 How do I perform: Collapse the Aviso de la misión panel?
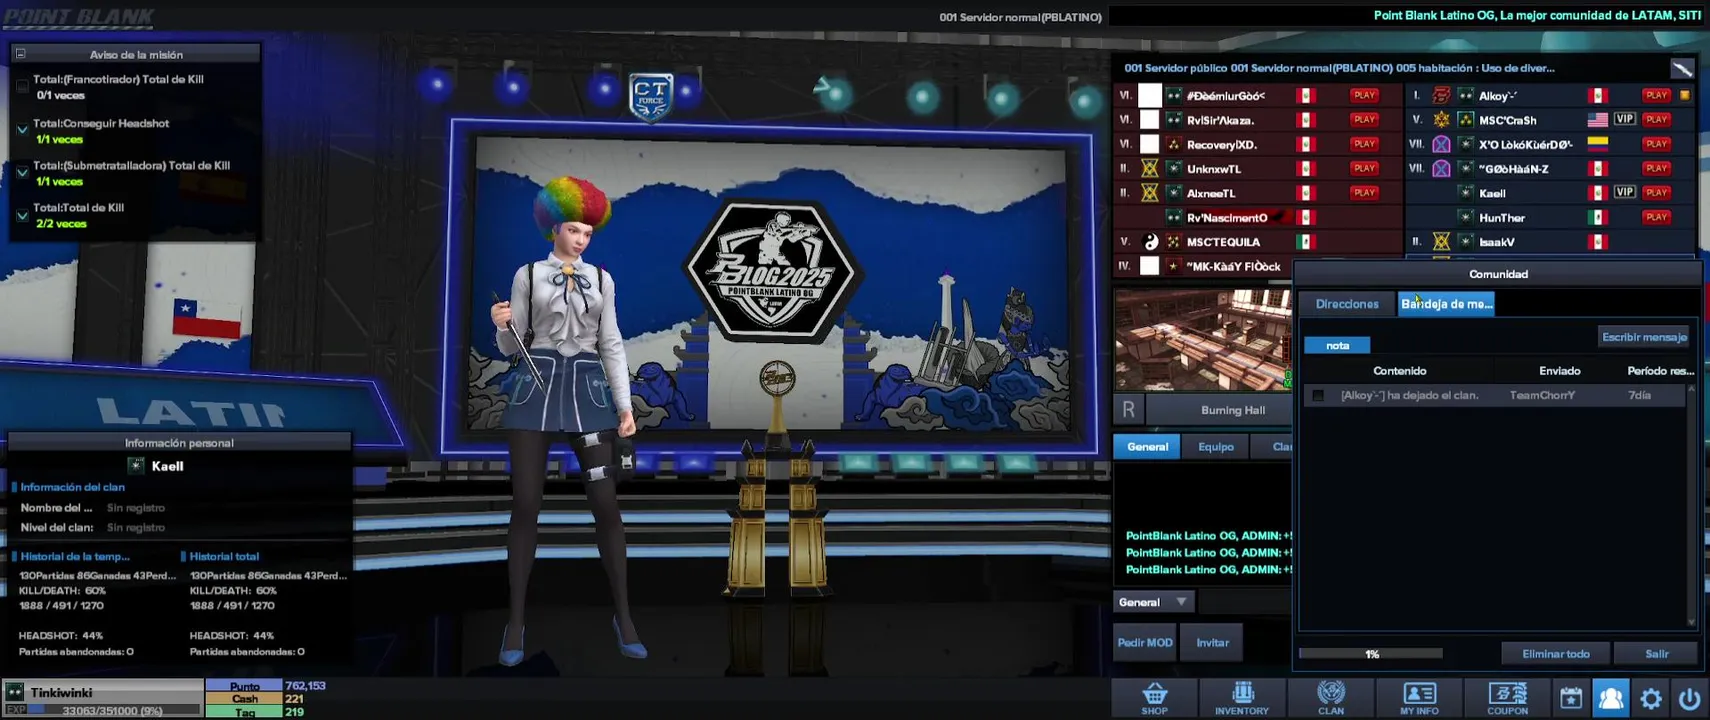tap(20, 54)
